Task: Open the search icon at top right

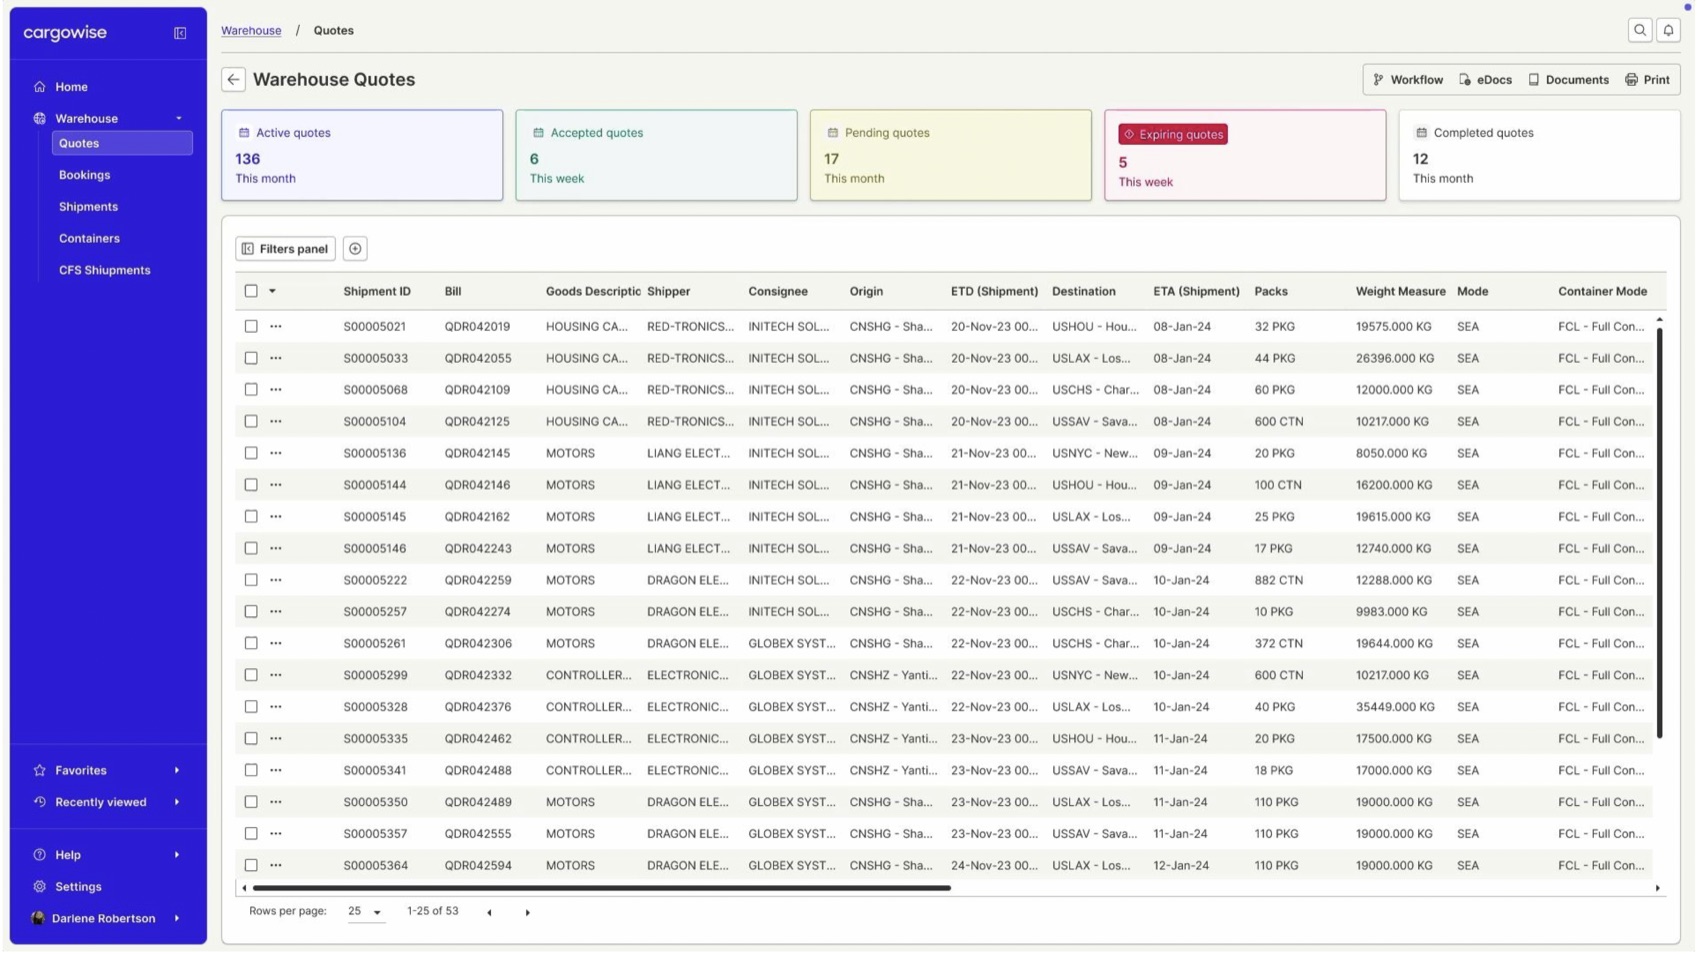Action: pyautogui.click(x=1640, y=31)
